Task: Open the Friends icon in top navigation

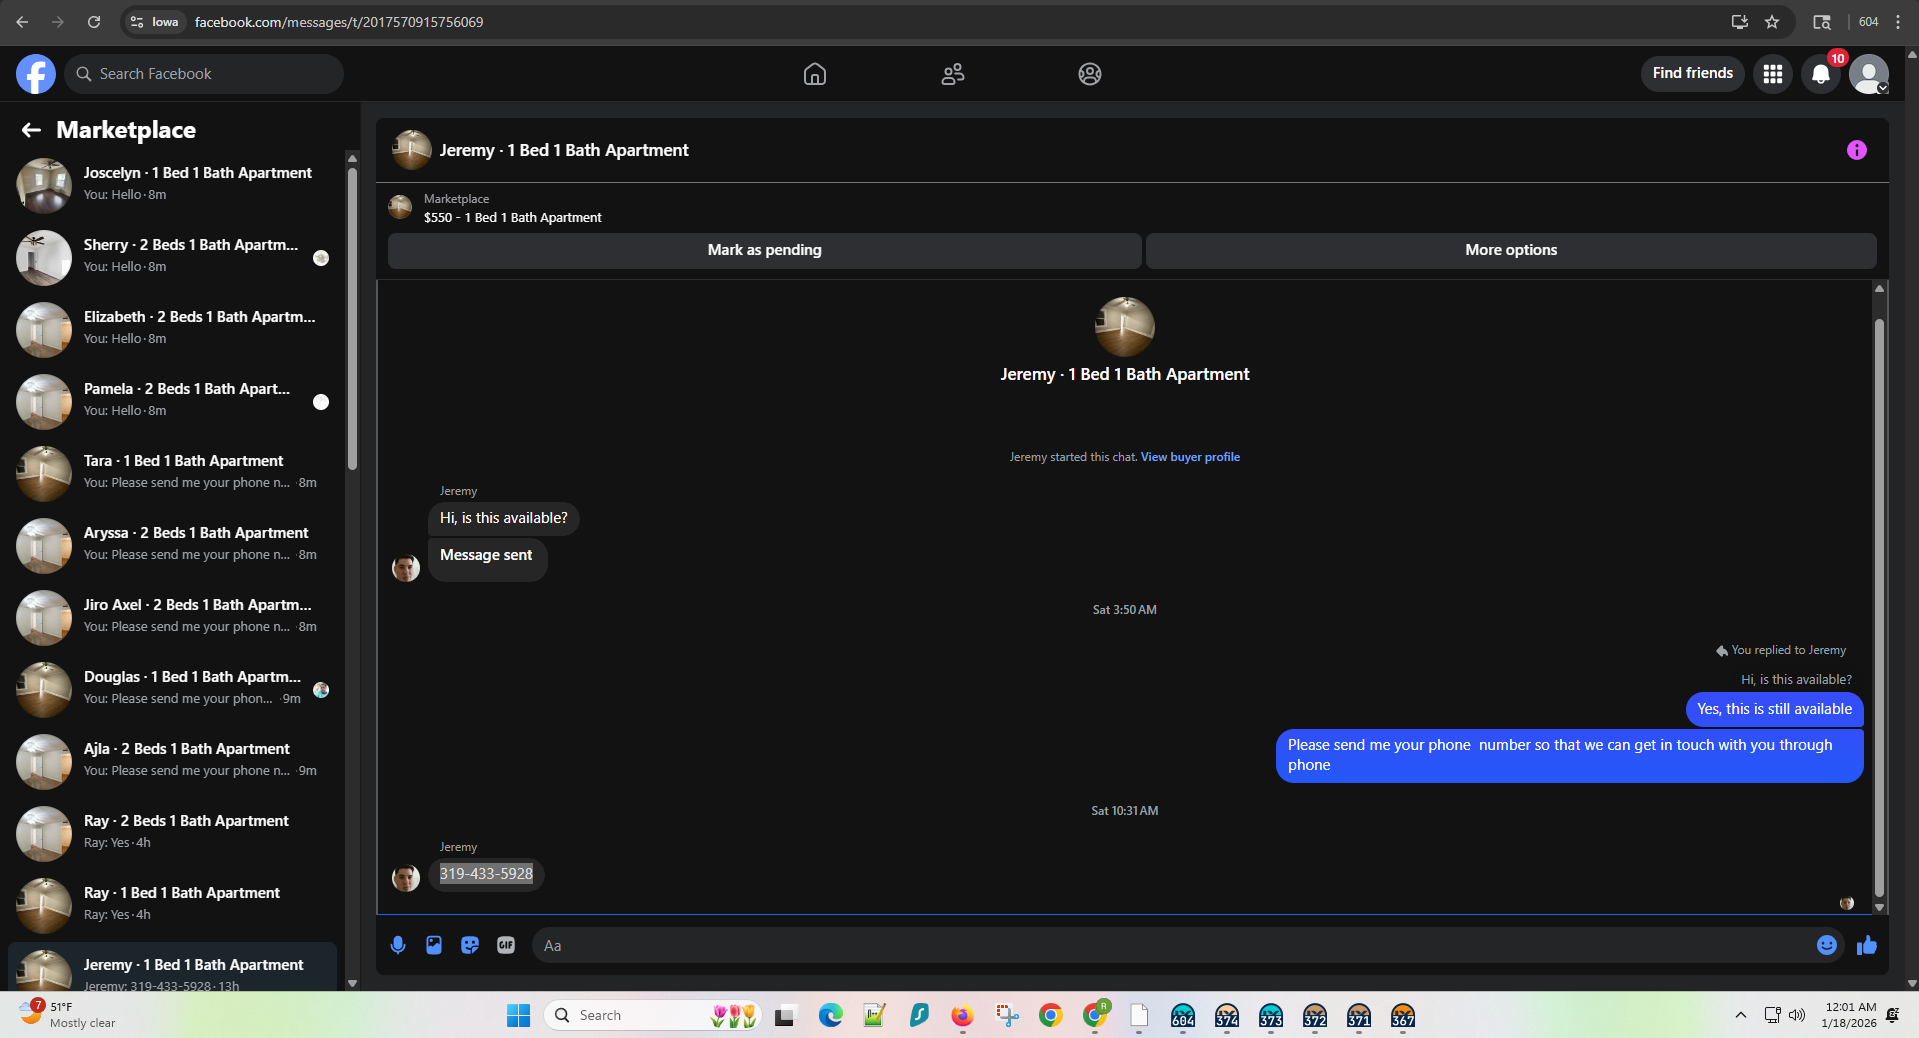Action: tap(953, 74)
